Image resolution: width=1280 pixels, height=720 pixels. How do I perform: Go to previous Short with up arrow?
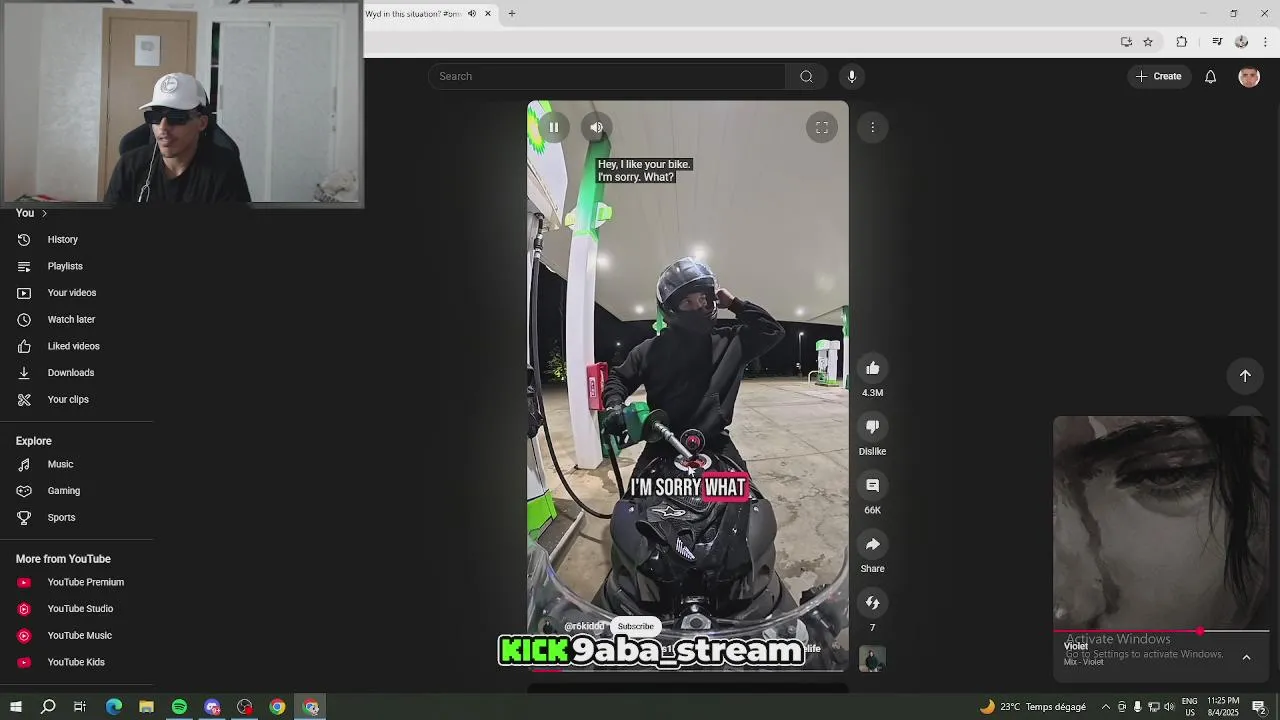[x=1245, y=376]
